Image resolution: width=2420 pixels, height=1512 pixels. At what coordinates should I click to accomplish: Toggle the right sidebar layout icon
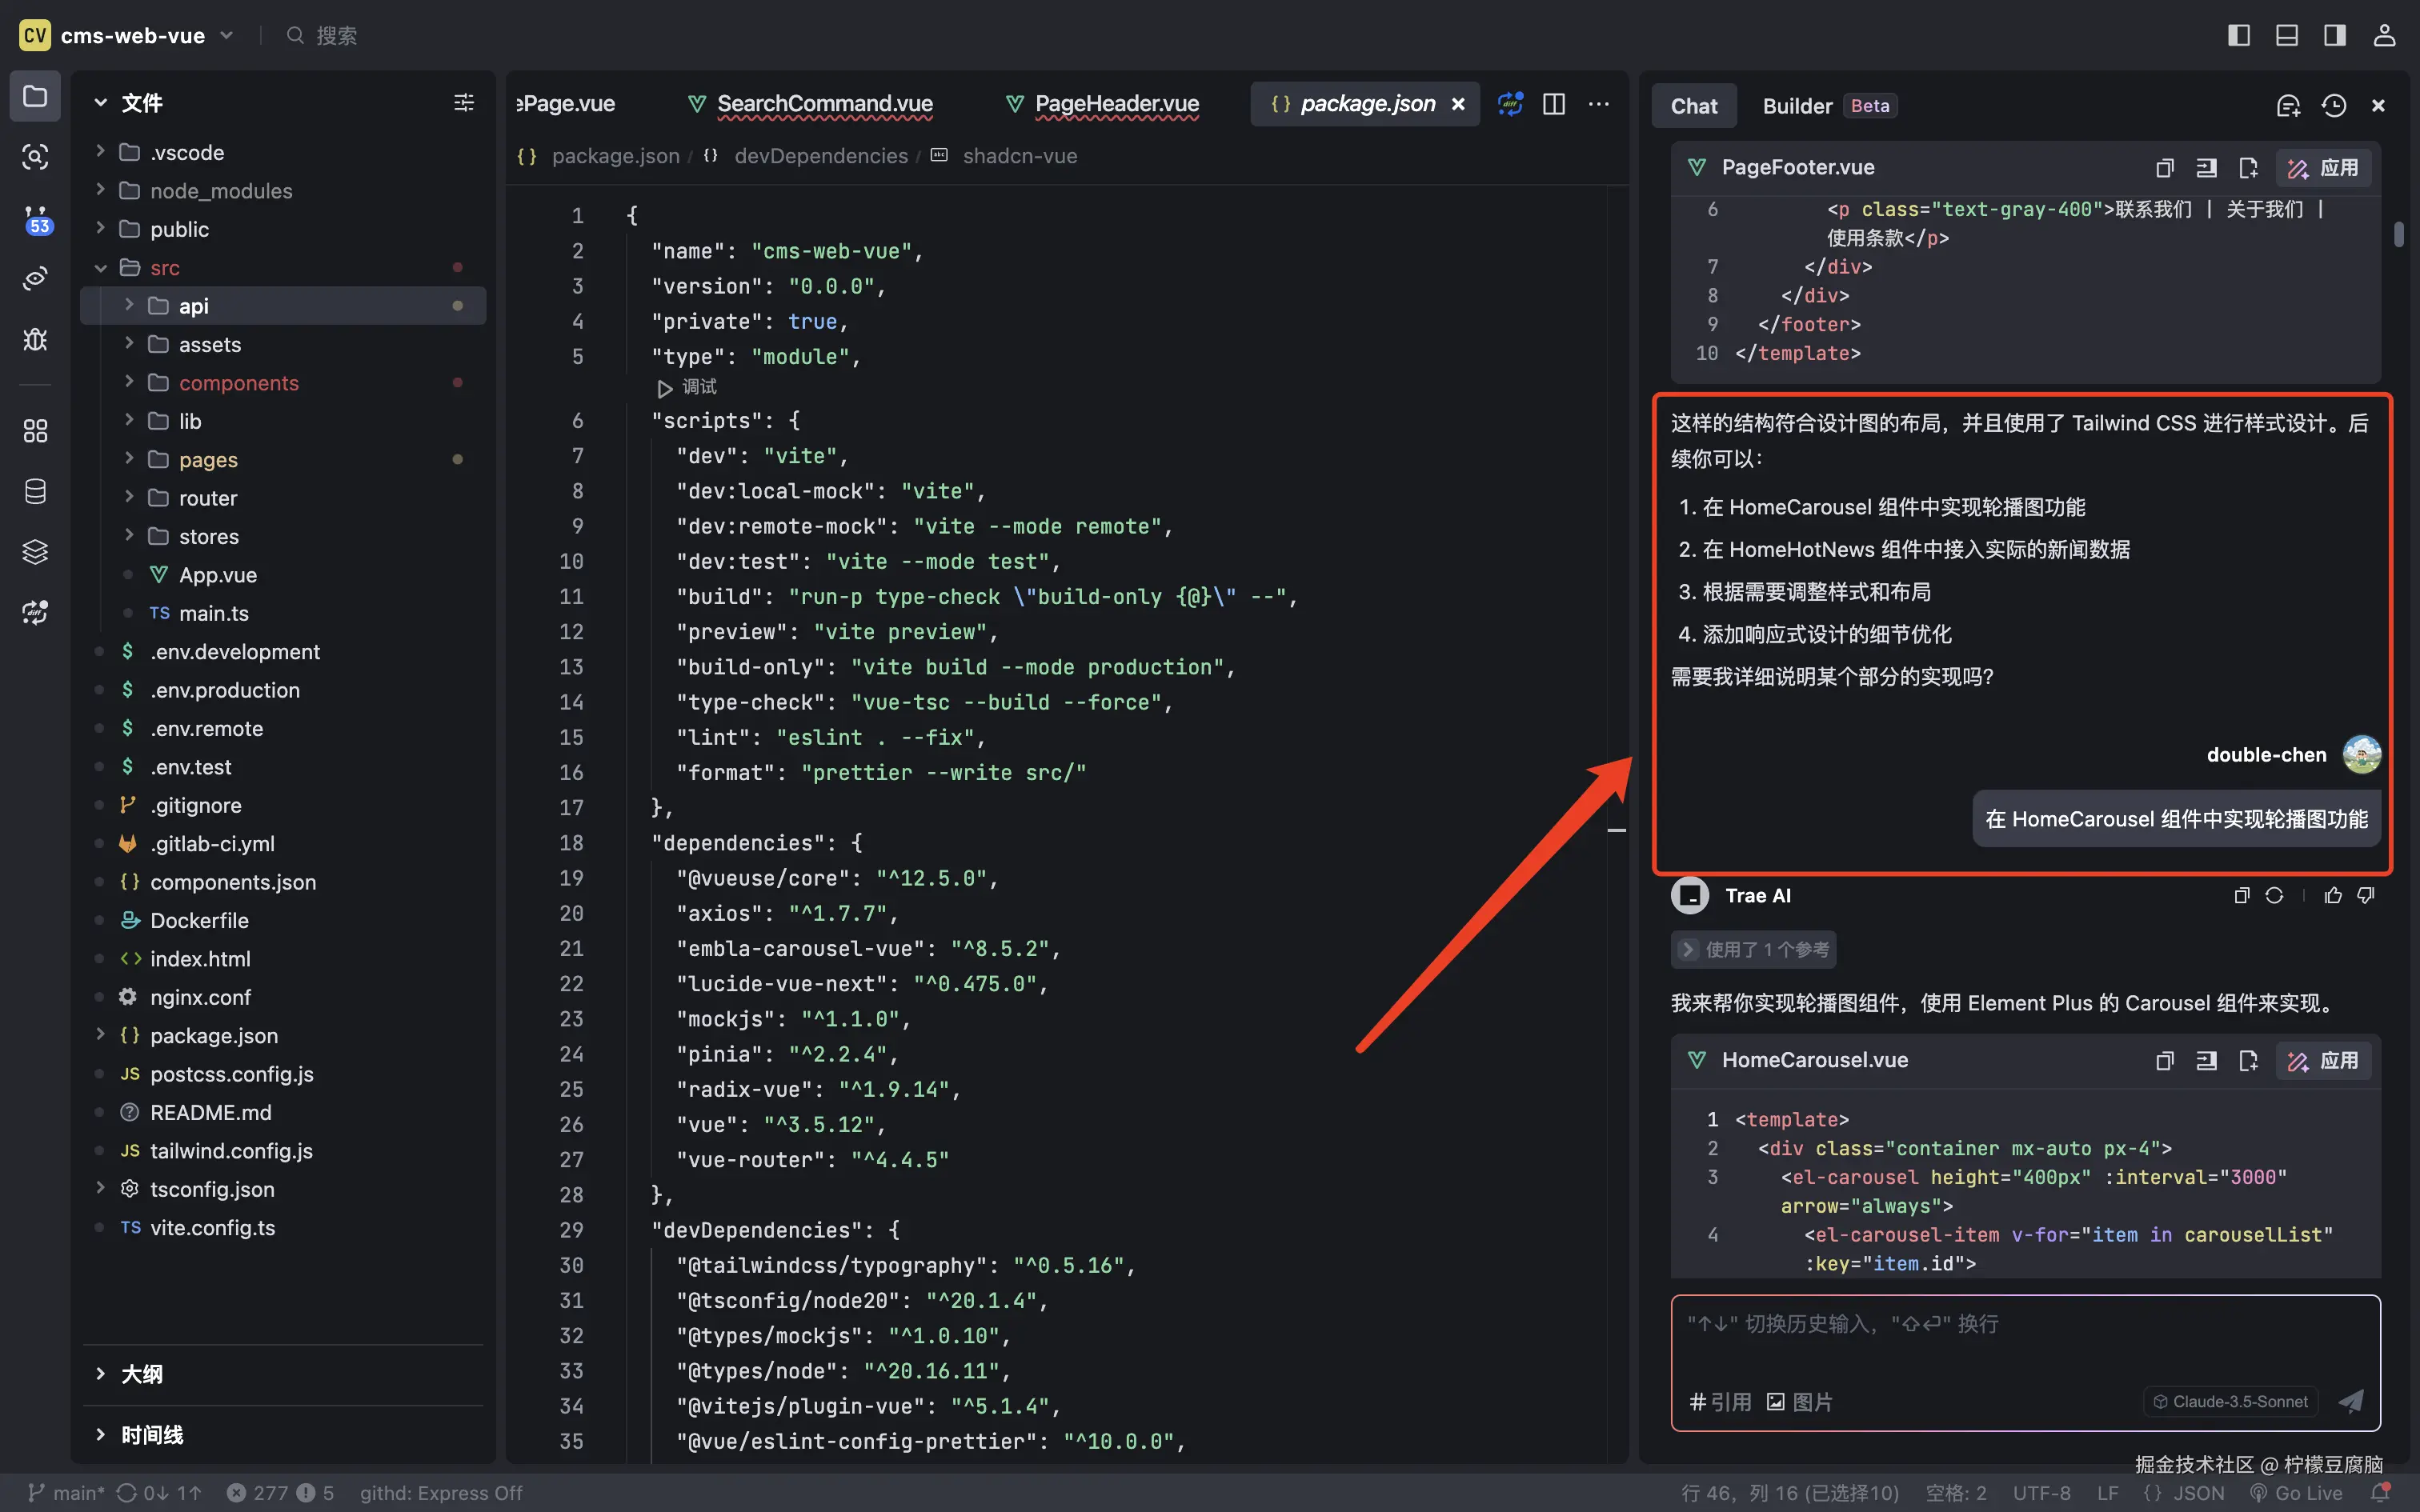[2335, 35]
